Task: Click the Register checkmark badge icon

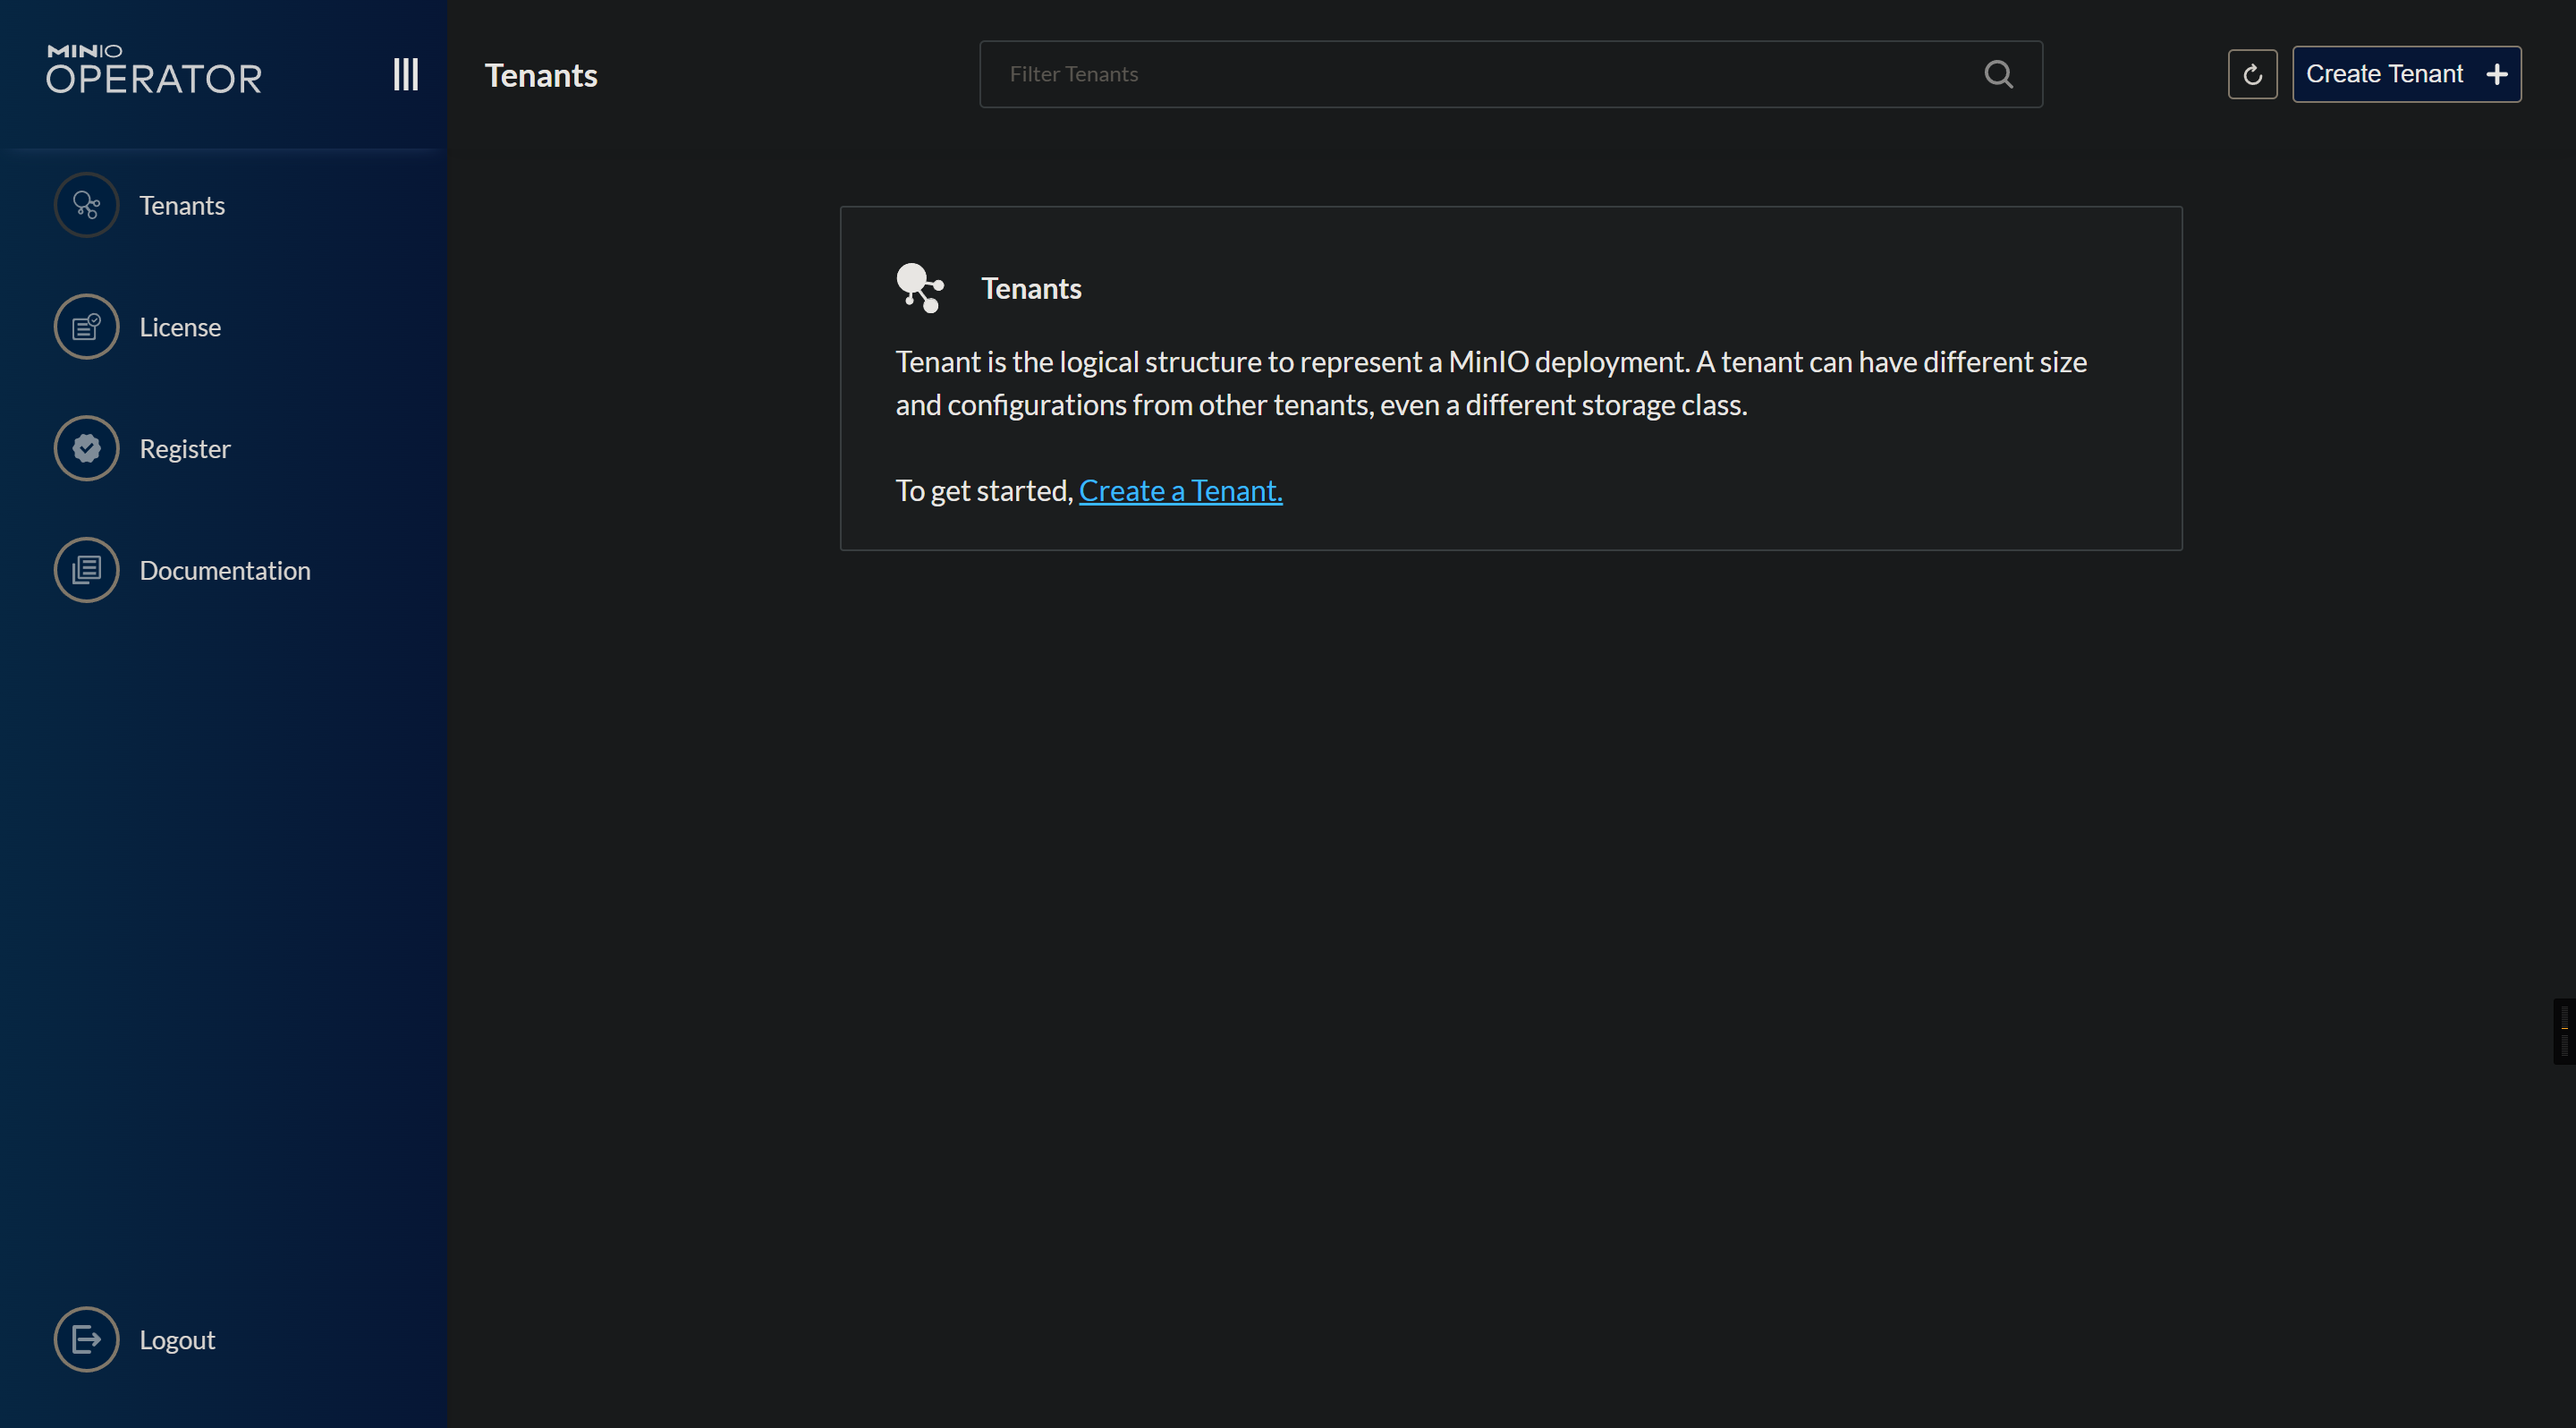Action: tap(87, 449)
